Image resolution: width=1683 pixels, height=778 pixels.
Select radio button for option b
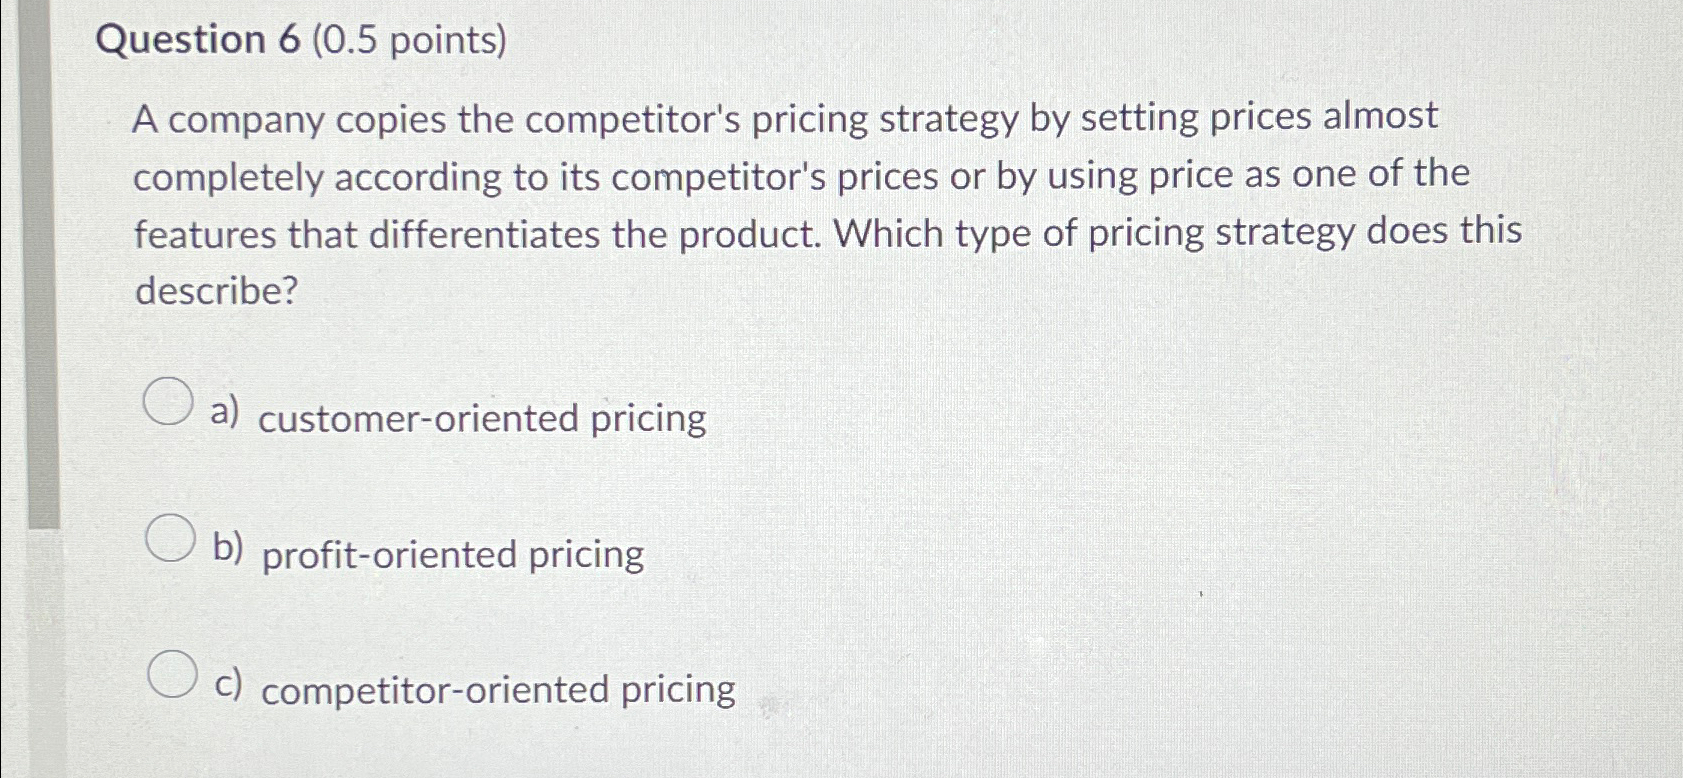click(170, 538)
